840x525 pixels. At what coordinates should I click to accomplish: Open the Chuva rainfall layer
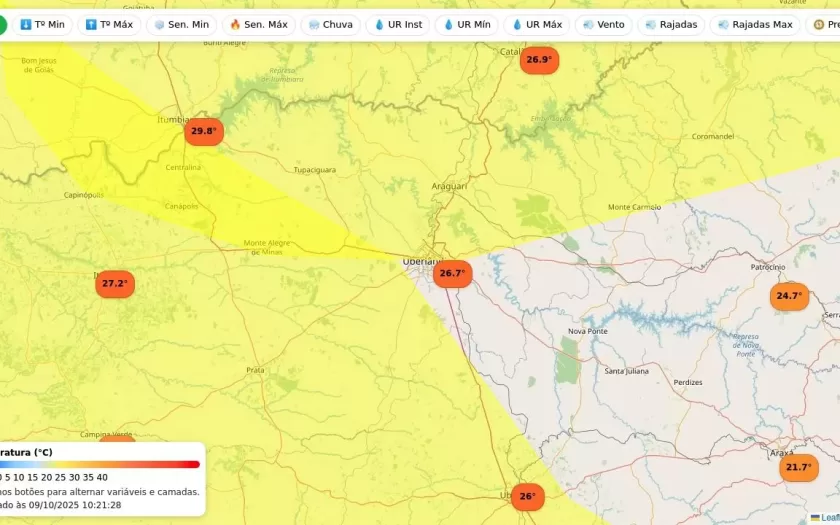330,24
